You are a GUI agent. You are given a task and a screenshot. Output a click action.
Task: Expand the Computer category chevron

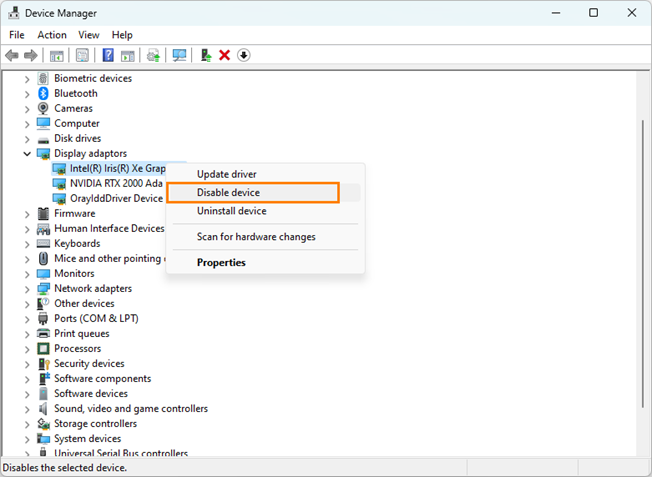pos(27,124)
